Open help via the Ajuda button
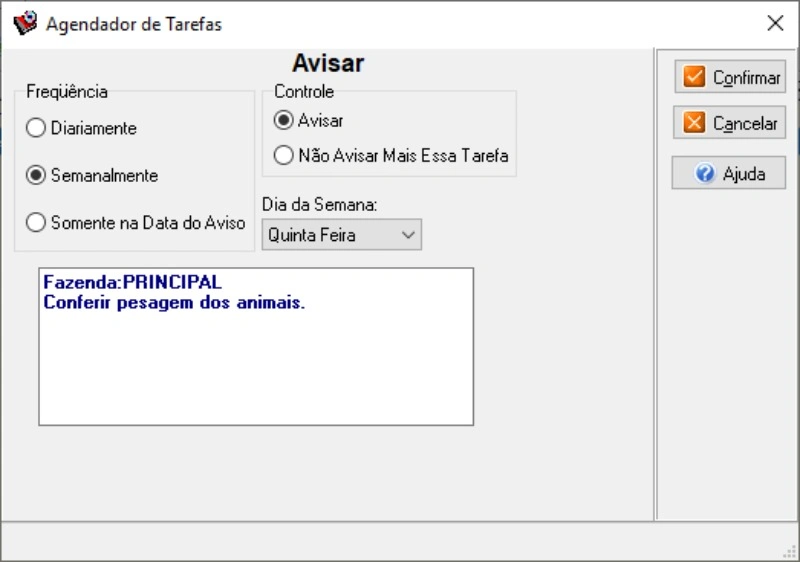 click(x=729, y=173)
